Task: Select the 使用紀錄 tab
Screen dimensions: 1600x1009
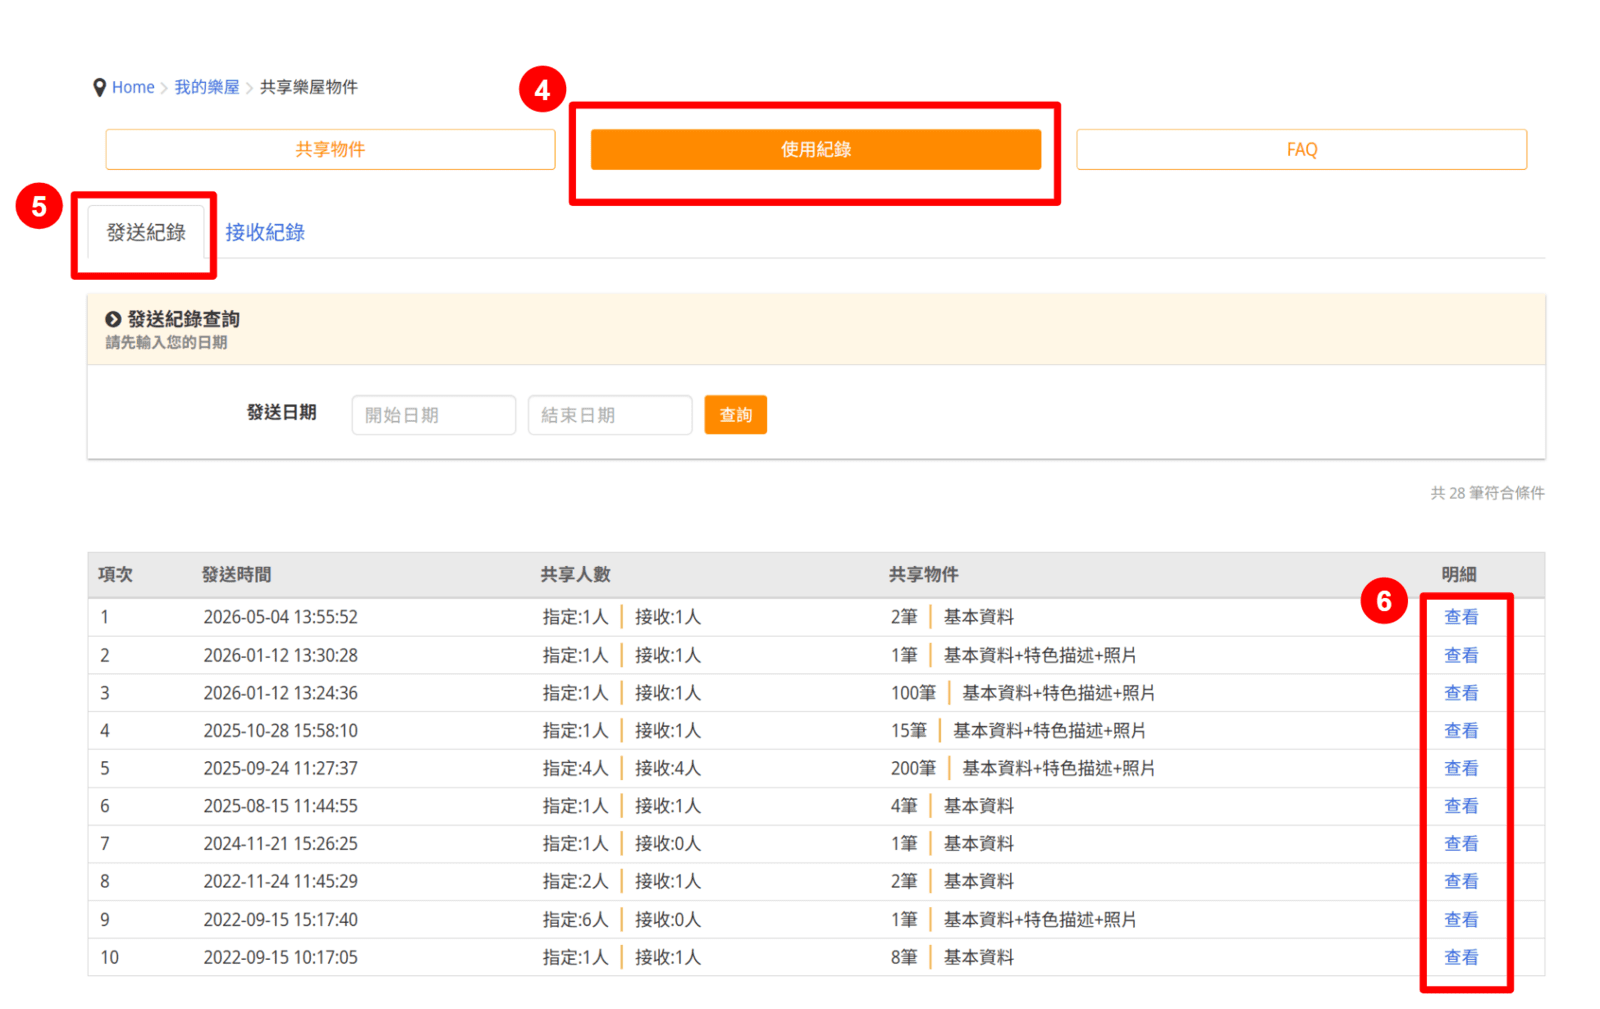Action: (816, 149)
